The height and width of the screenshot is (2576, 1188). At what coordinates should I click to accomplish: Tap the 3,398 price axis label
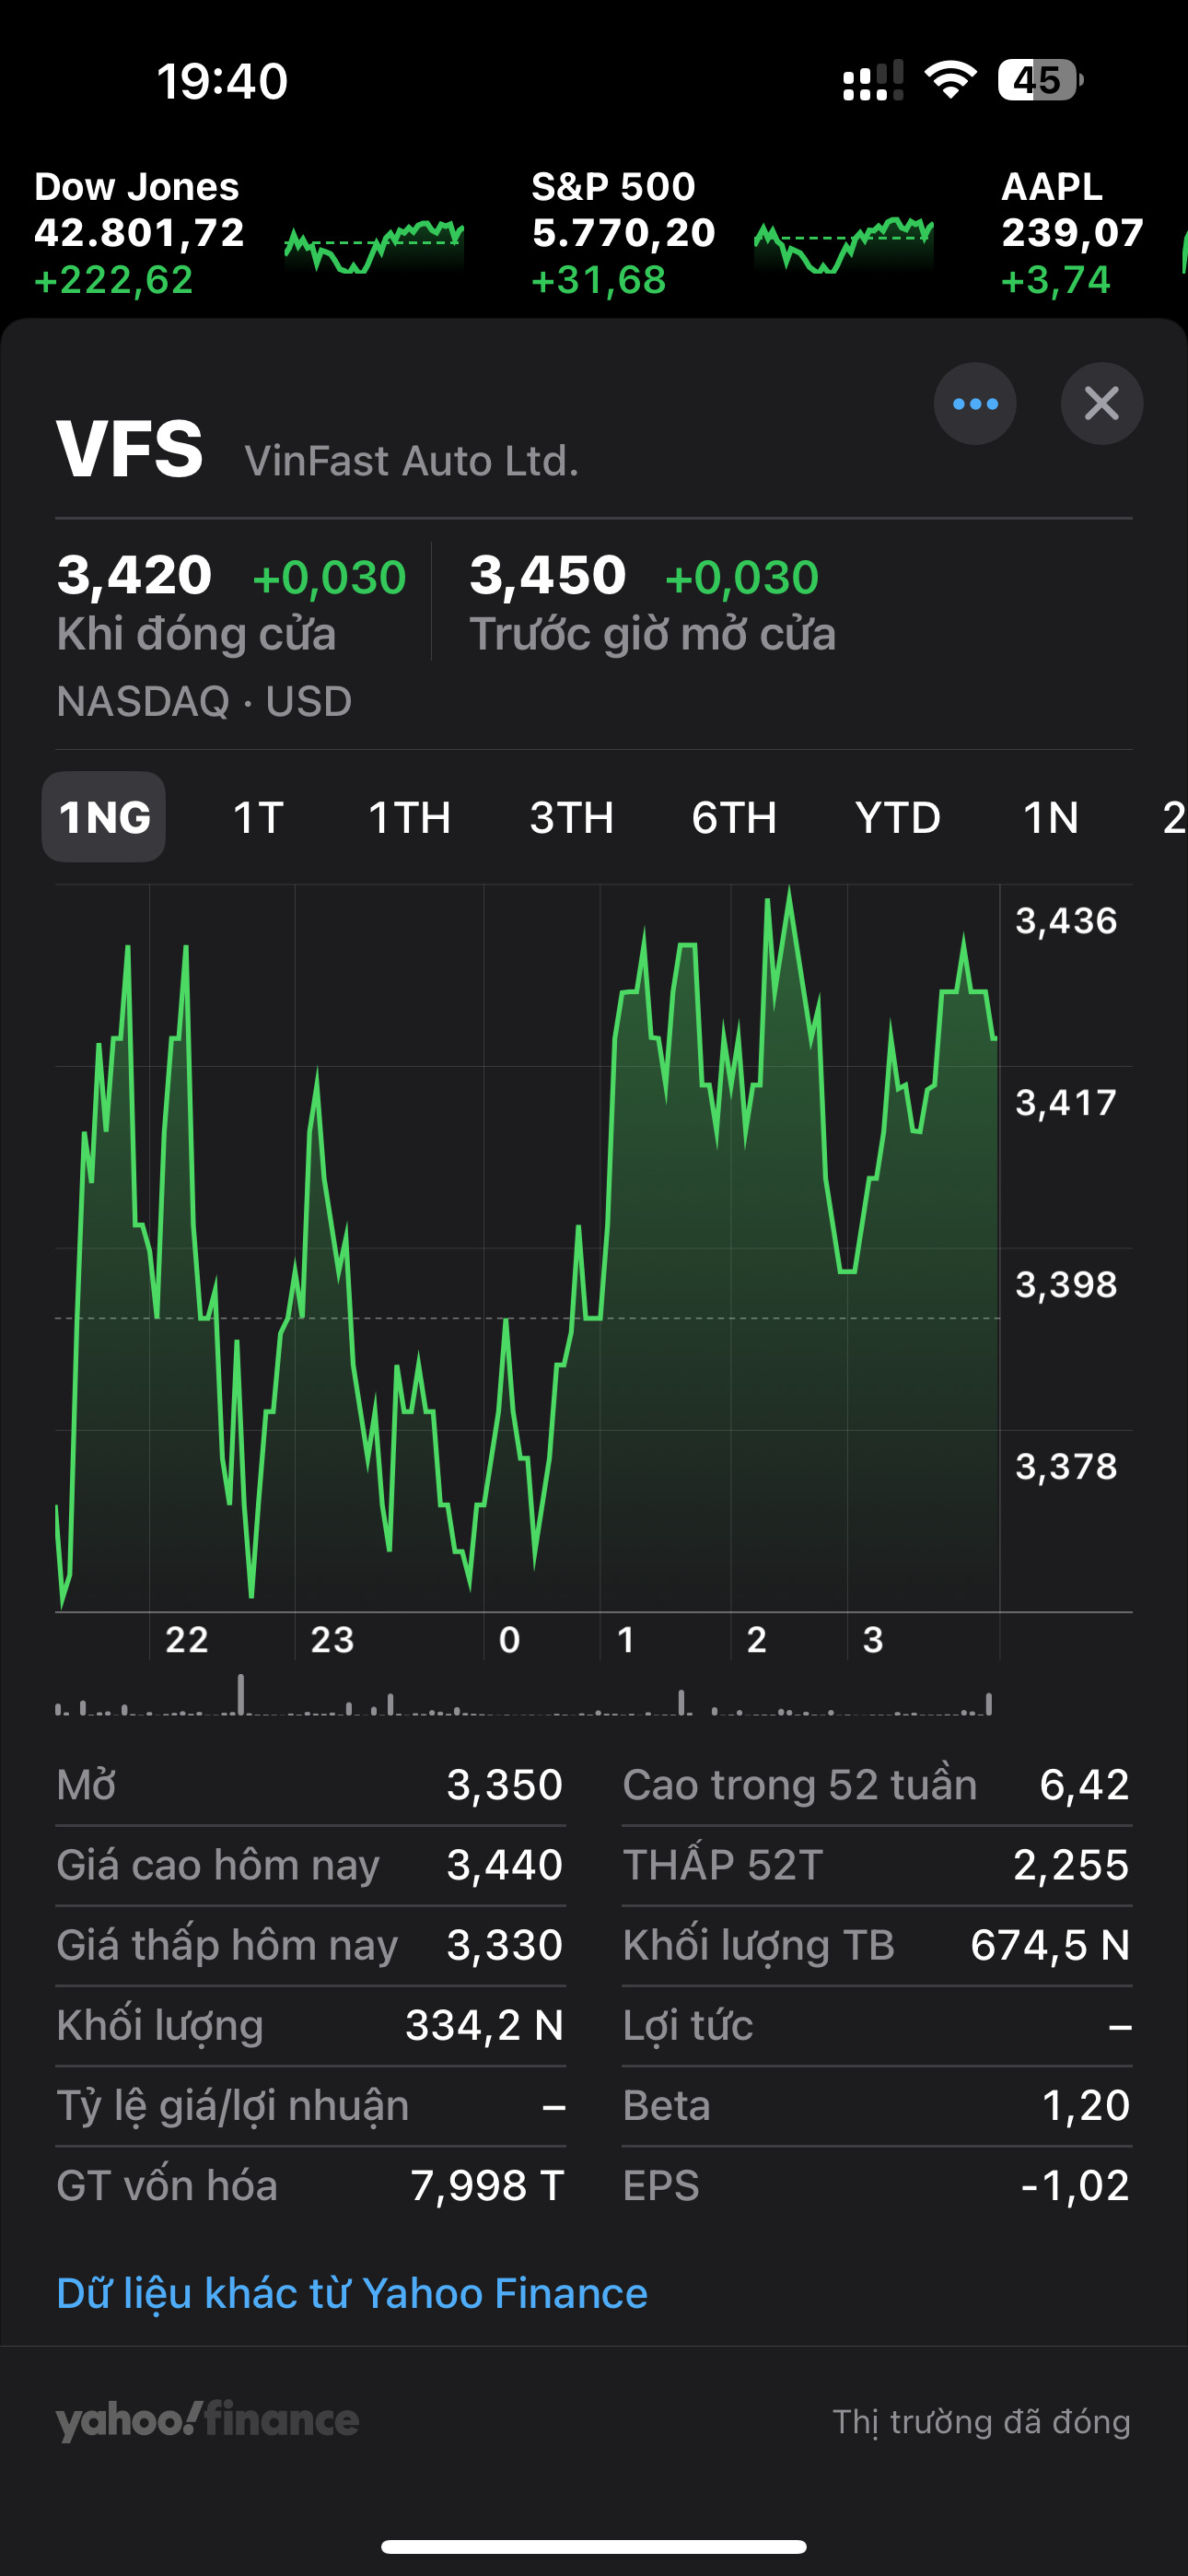coord(1066,1285)
